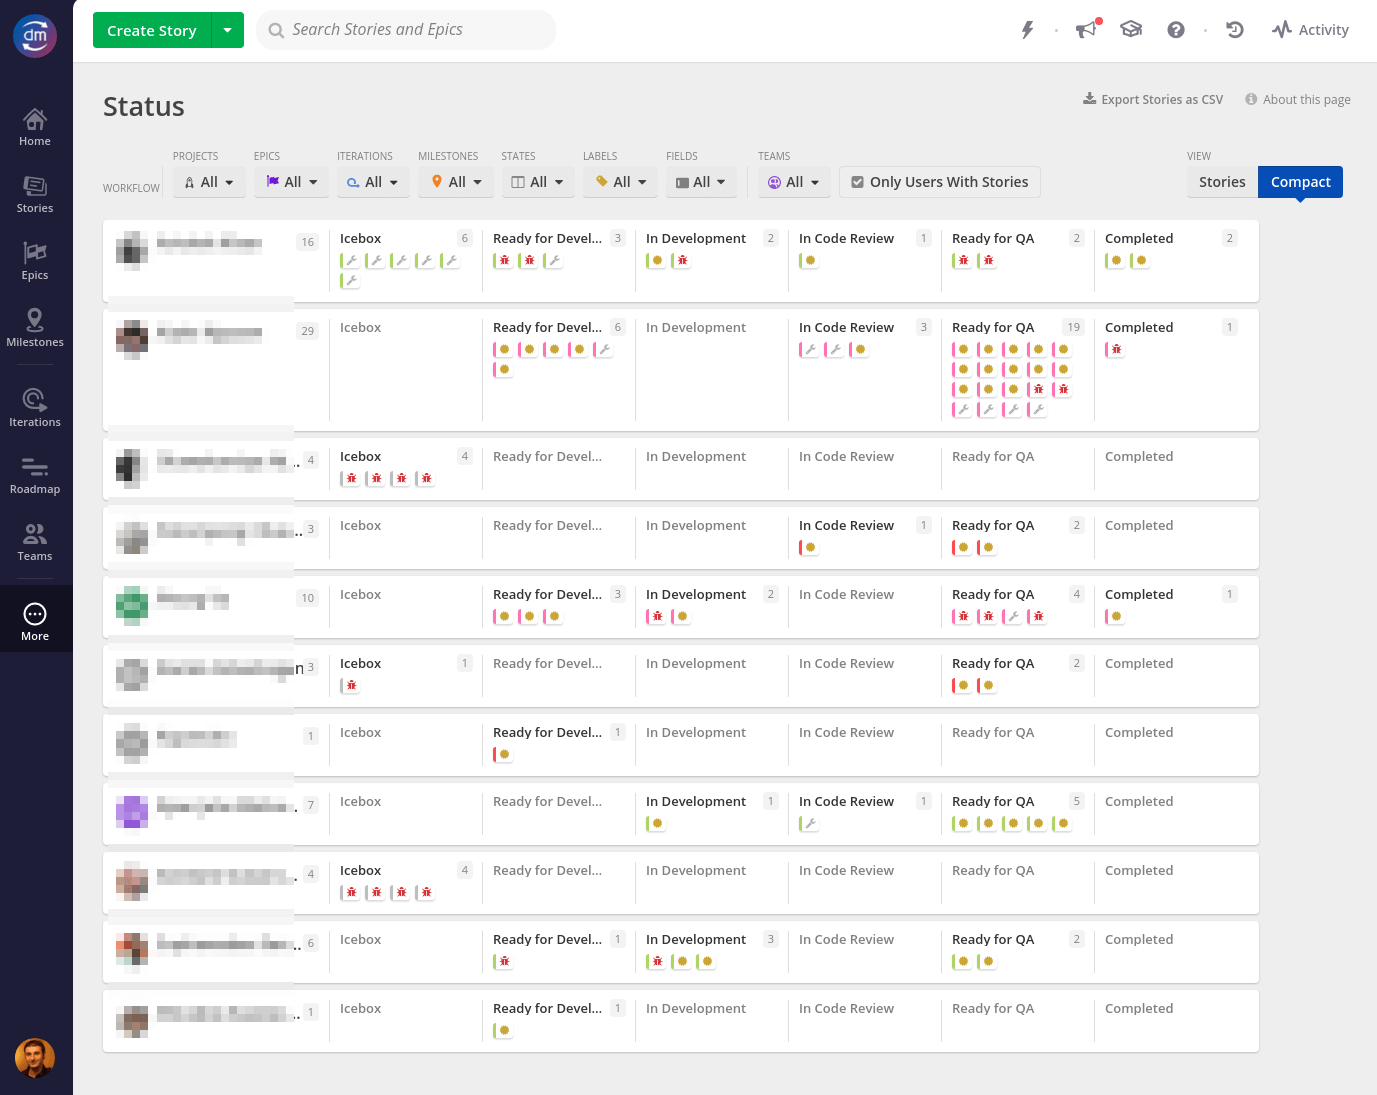The height and width of the screenshot is (1095, 1377).
Task: Click the help question mark icon
Action: (1176, 30)
